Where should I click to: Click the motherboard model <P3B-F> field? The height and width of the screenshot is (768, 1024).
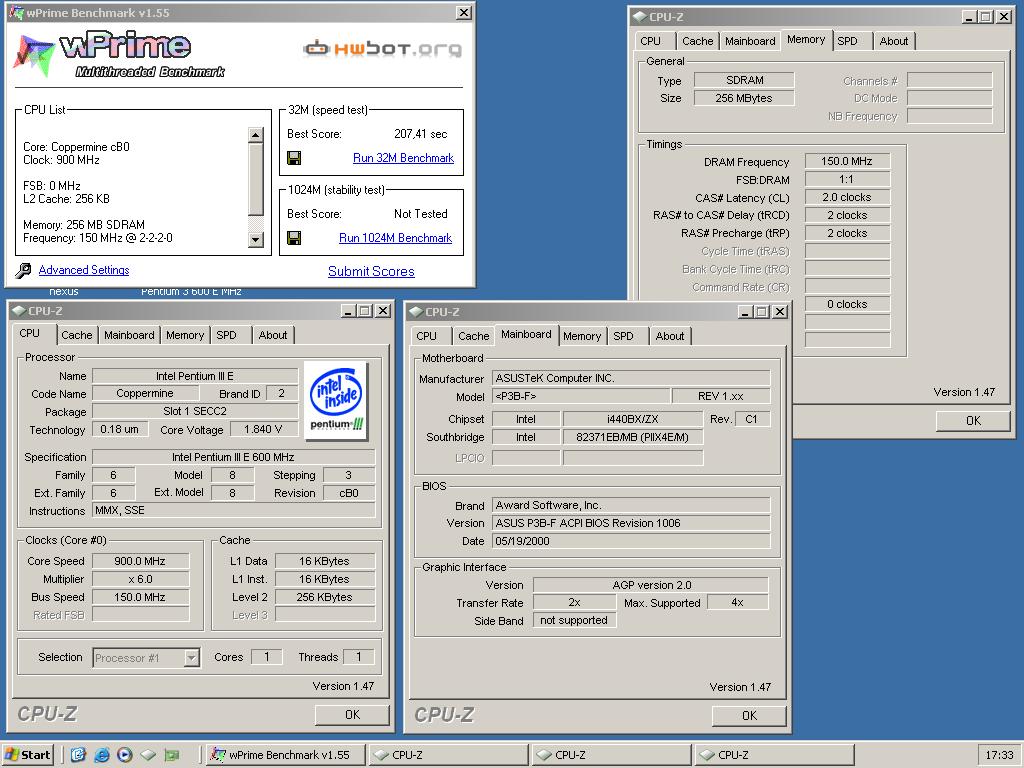[x=581, y=396]
